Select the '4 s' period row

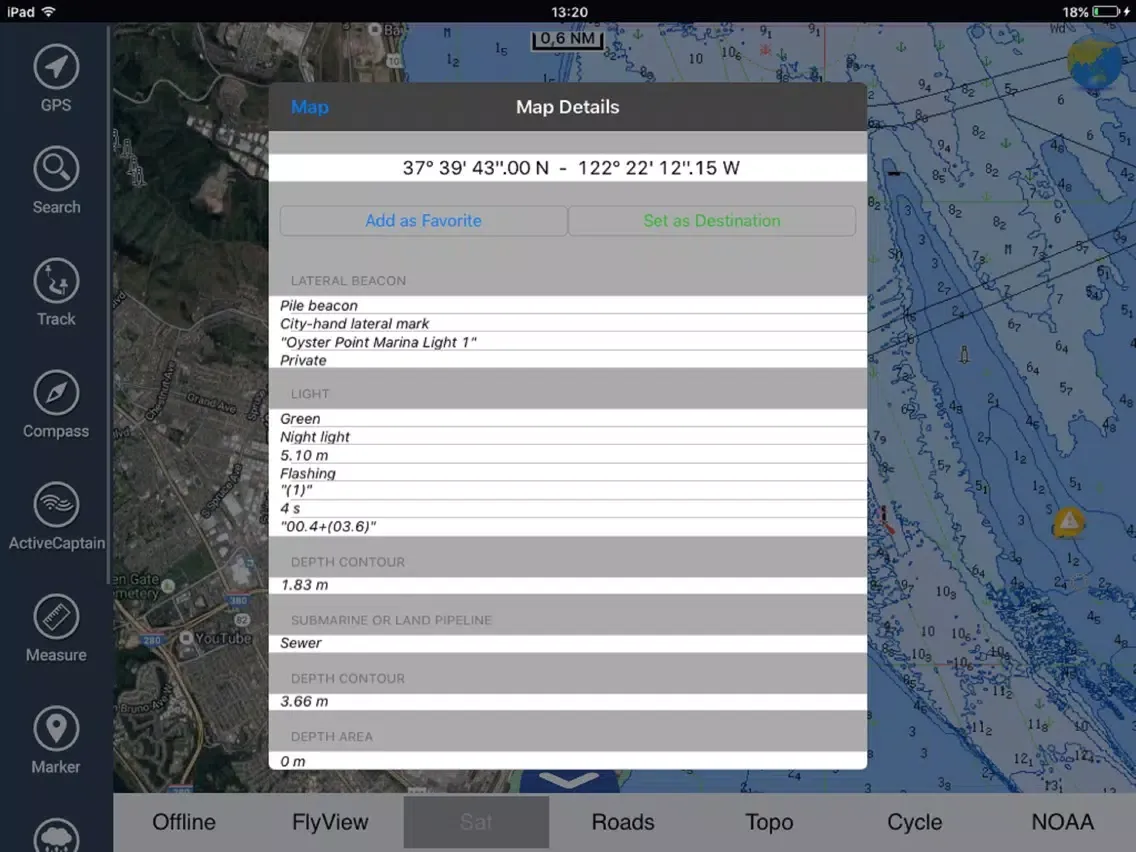(568, 509)
